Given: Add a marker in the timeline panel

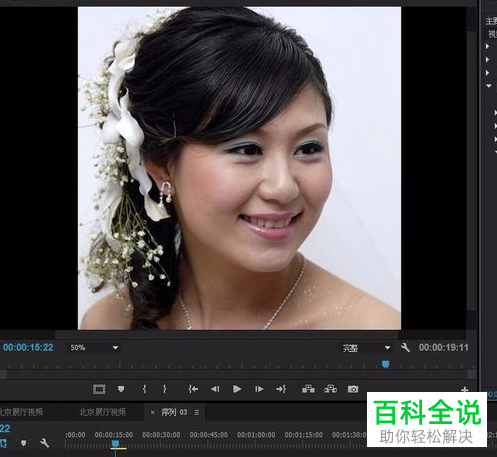Looking at the screenshot, I should tap(23, 443).
